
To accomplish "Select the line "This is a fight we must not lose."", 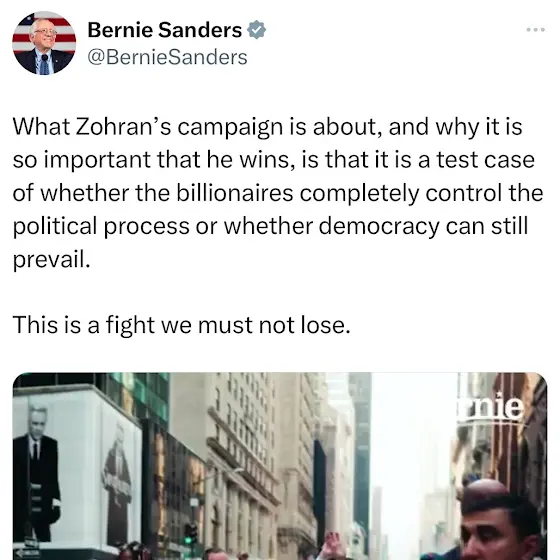I will click(x=181, y=325).
